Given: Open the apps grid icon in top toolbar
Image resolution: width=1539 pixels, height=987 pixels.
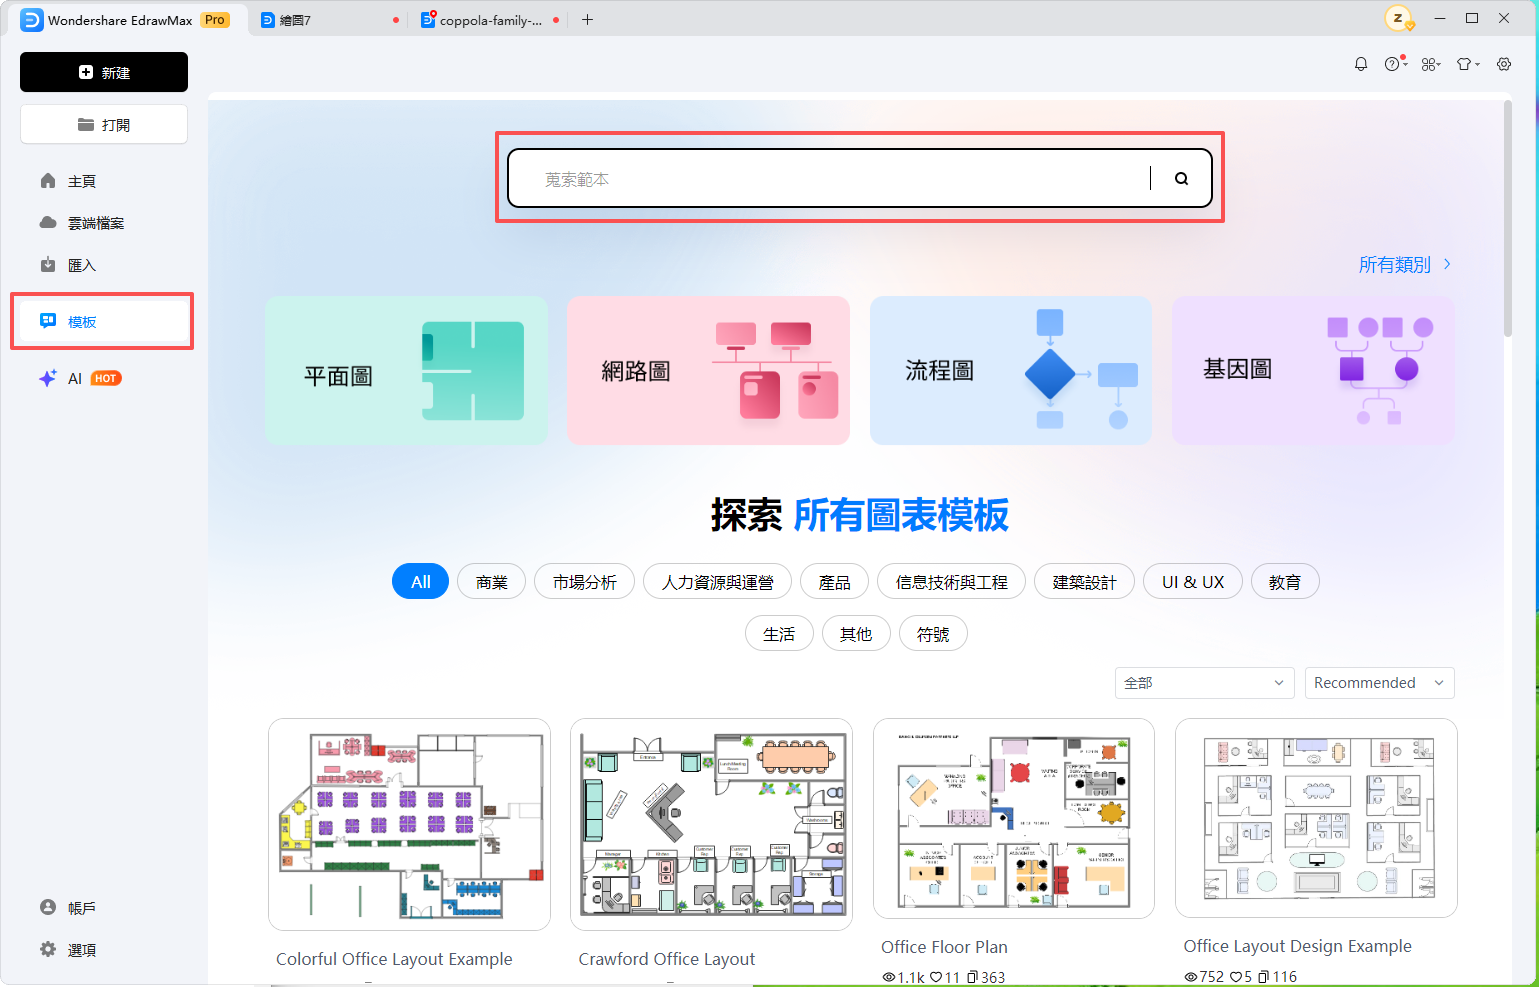Looking at the screenshot, I should [1431, 64].
